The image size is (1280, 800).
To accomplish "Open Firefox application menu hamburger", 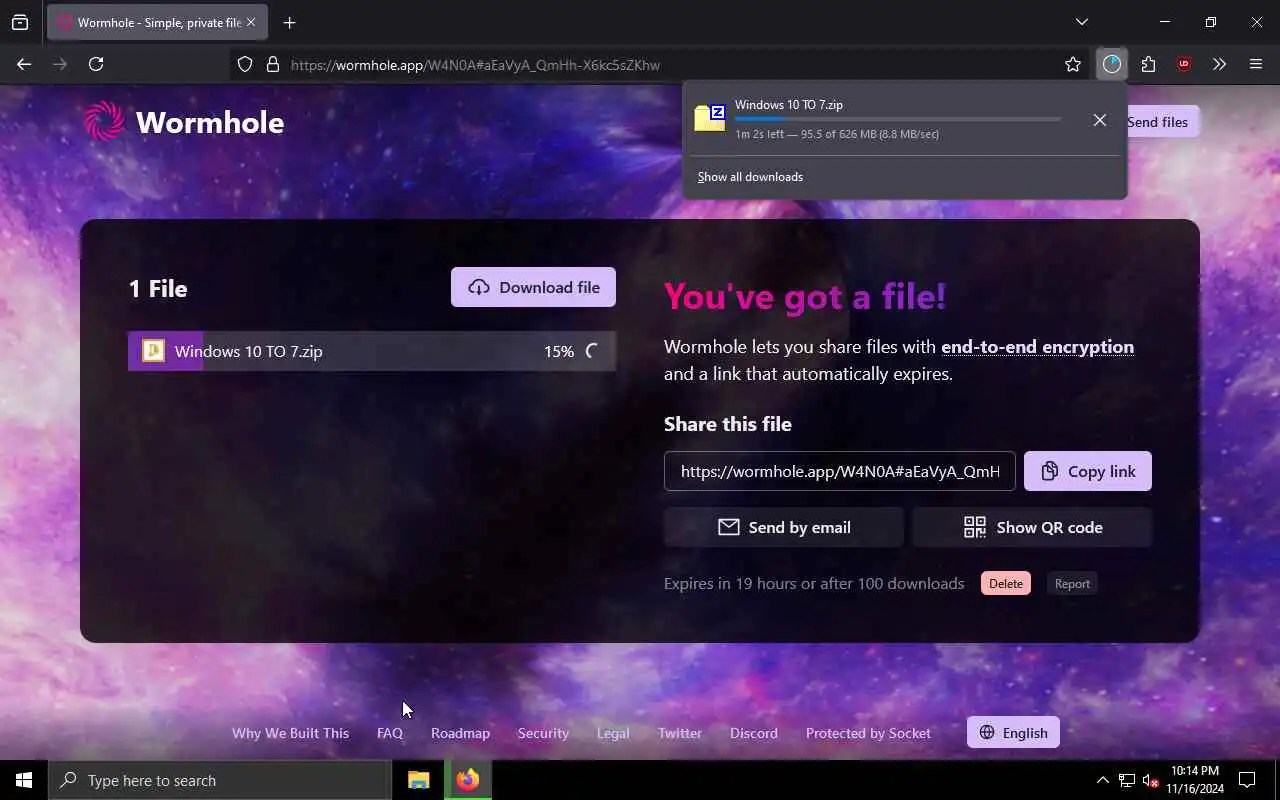I will pyautogui.click(x=1256, y=64).
